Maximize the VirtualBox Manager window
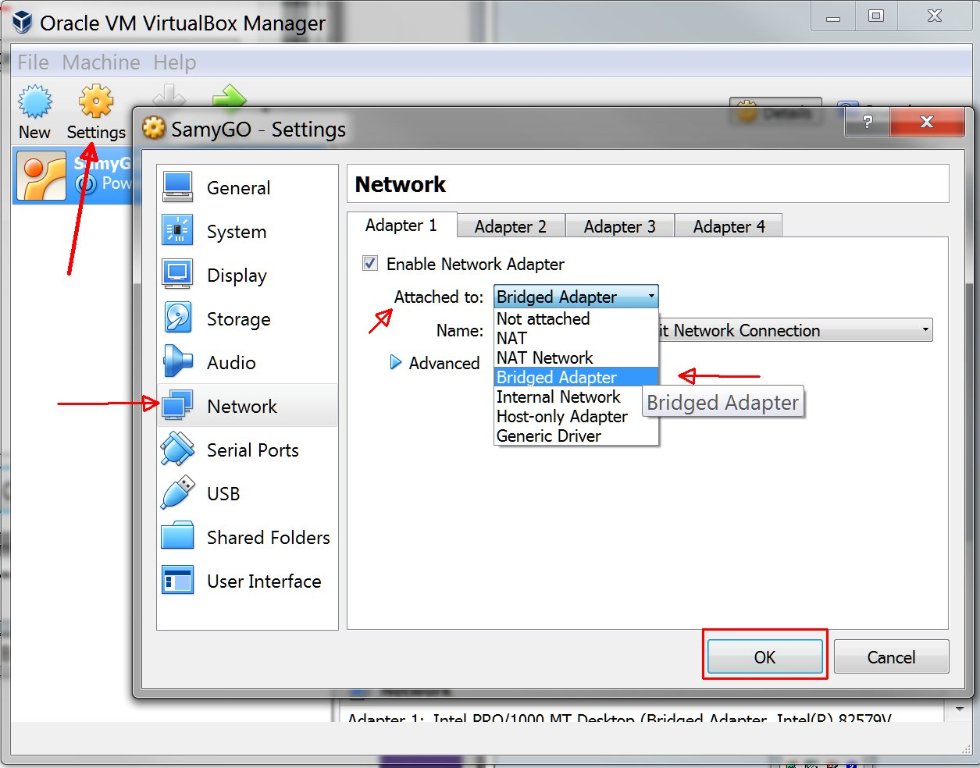Image resolution: width=980 pixels, height=768 pixels. [876, 17]
